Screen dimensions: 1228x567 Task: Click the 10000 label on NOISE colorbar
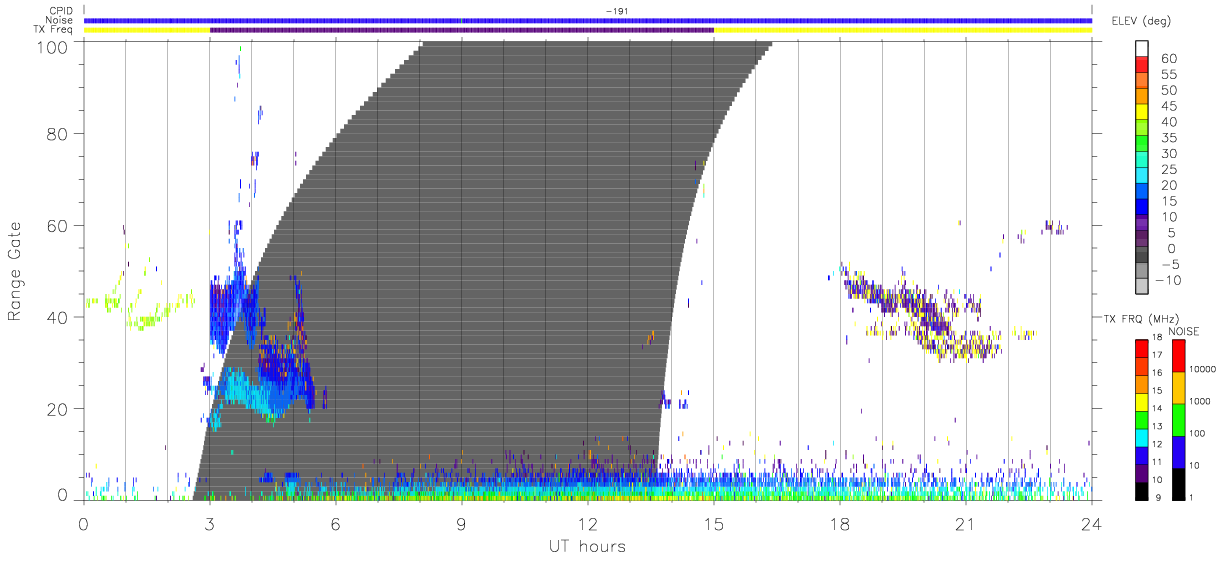coord(1204,369)
